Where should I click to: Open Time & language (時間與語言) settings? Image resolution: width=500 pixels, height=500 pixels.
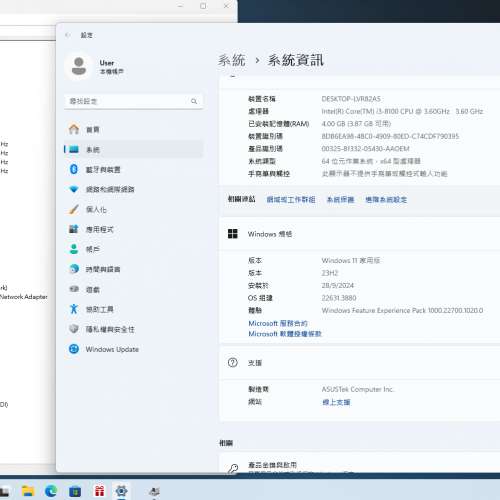133,269
